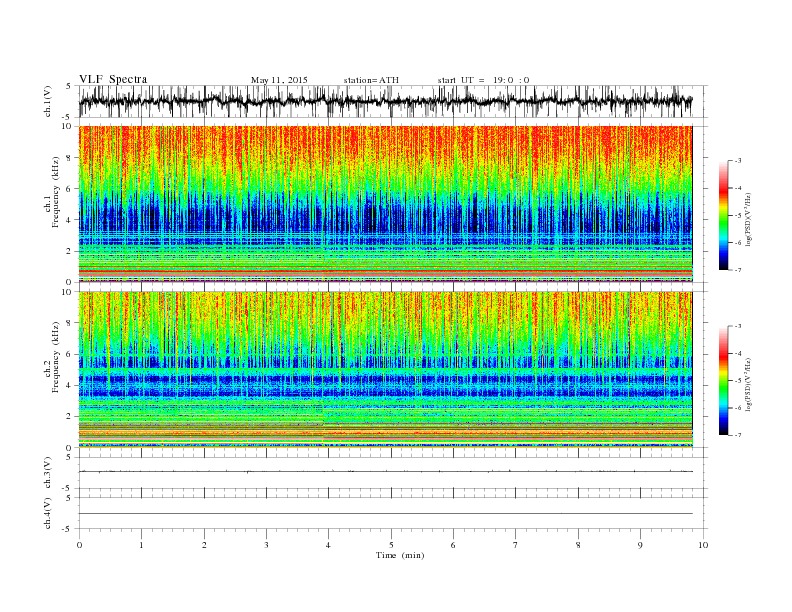
Task: Click inside the ch.1 spectrogram plot
Action: pyautogui.click(x=386, y=204)
